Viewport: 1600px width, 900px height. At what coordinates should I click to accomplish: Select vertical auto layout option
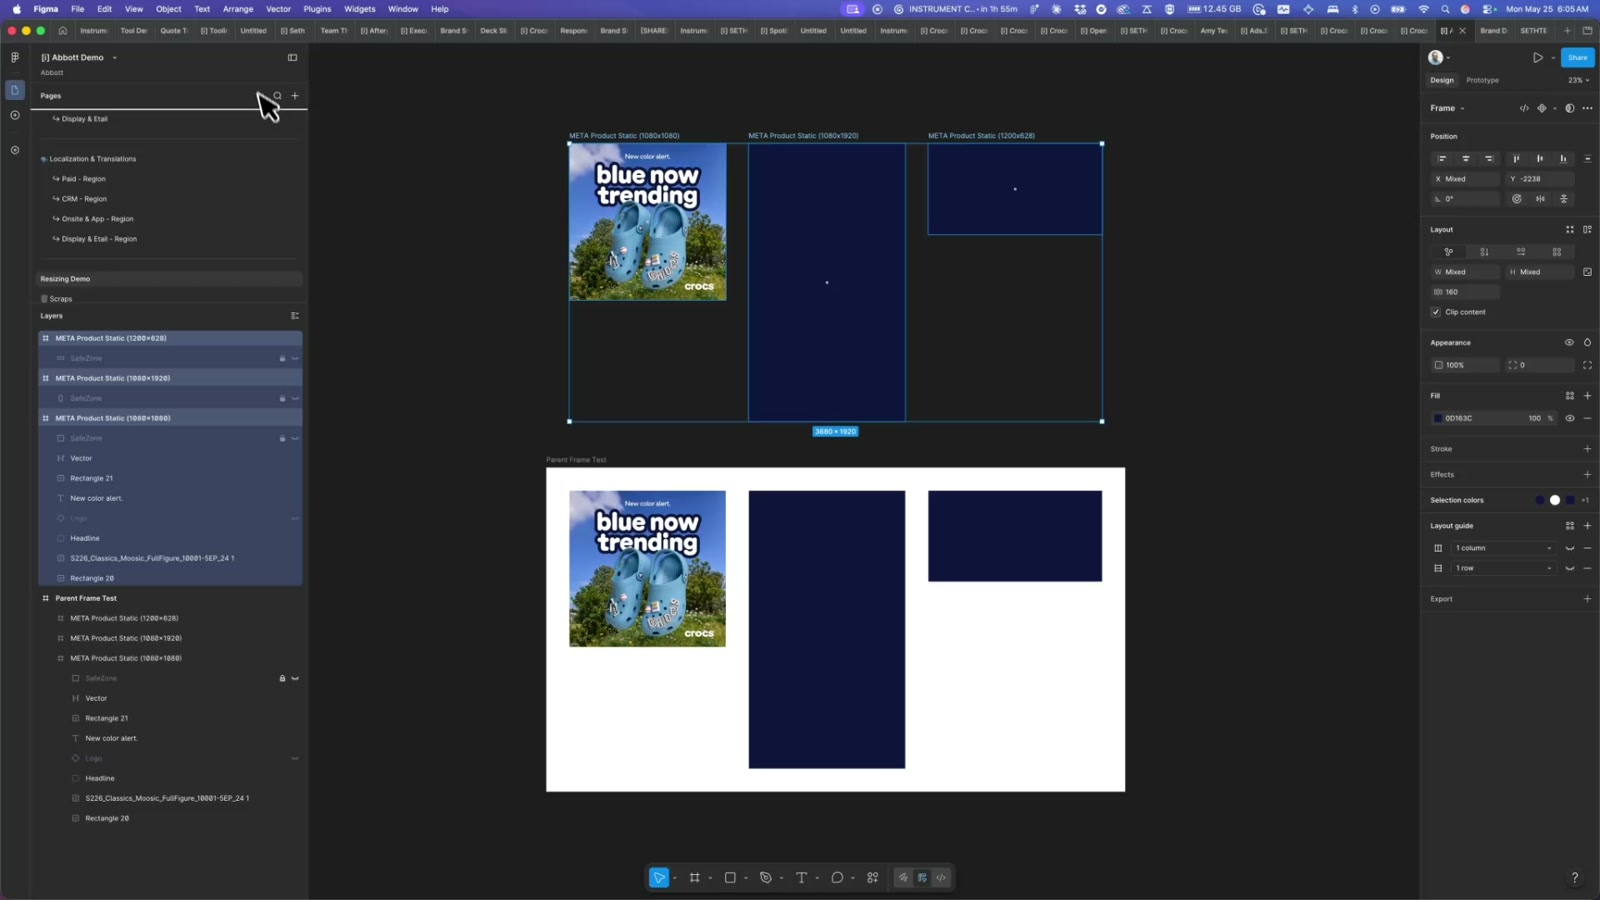(x=1484, y=252)
